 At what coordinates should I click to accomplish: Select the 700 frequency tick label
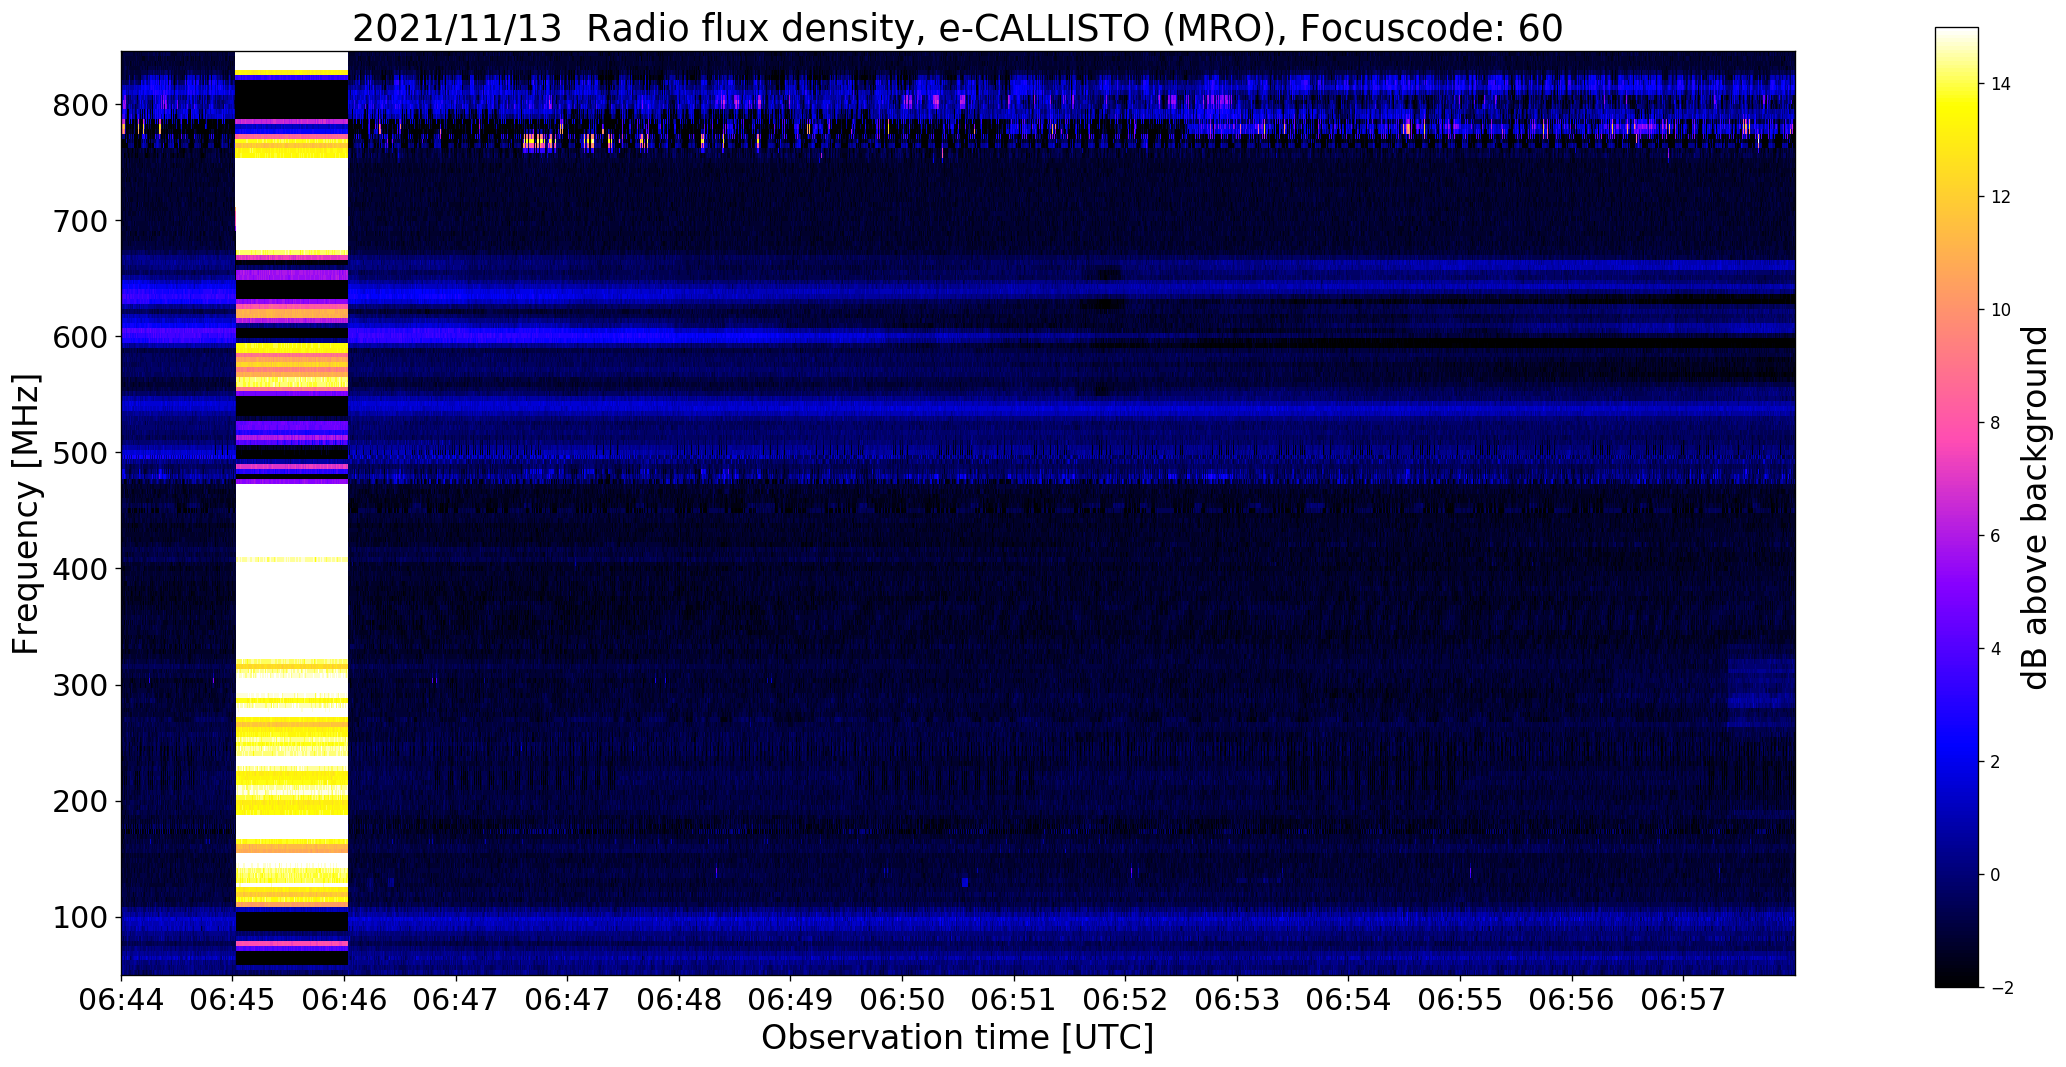tap(80, 220)
